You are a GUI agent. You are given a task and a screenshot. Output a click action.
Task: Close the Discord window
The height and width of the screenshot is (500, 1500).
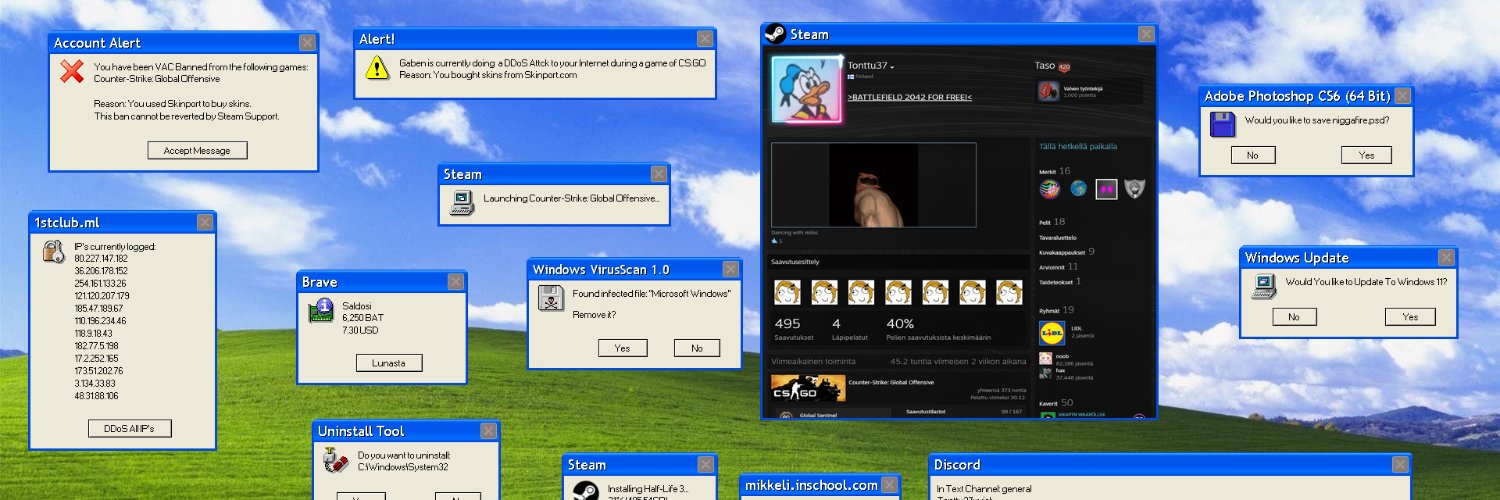point(1400,464)
